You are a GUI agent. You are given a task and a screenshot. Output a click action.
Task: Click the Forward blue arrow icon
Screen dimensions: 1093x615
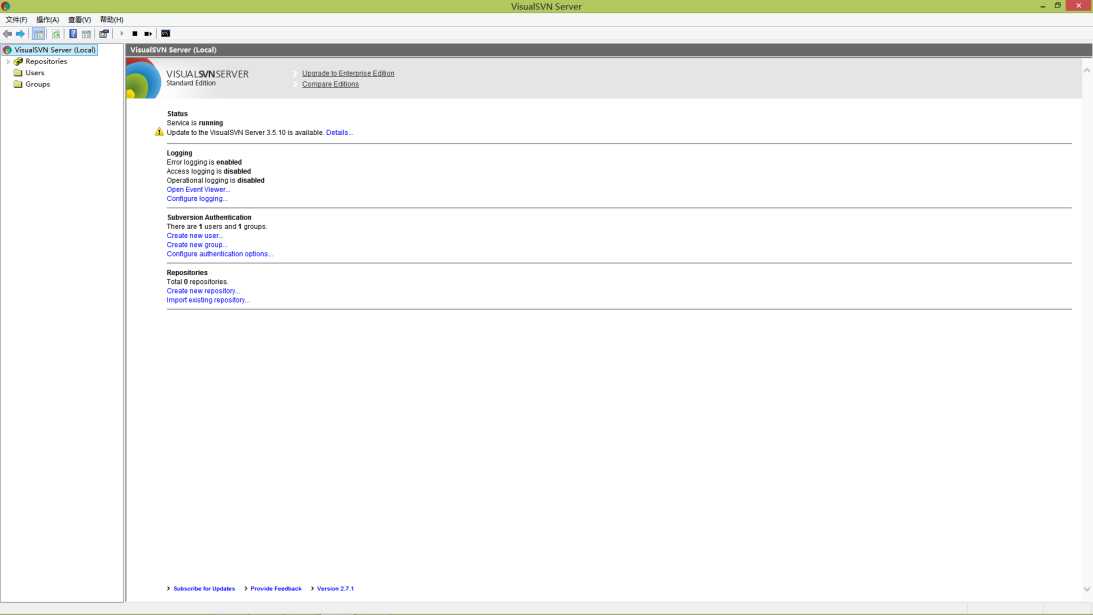20,33
